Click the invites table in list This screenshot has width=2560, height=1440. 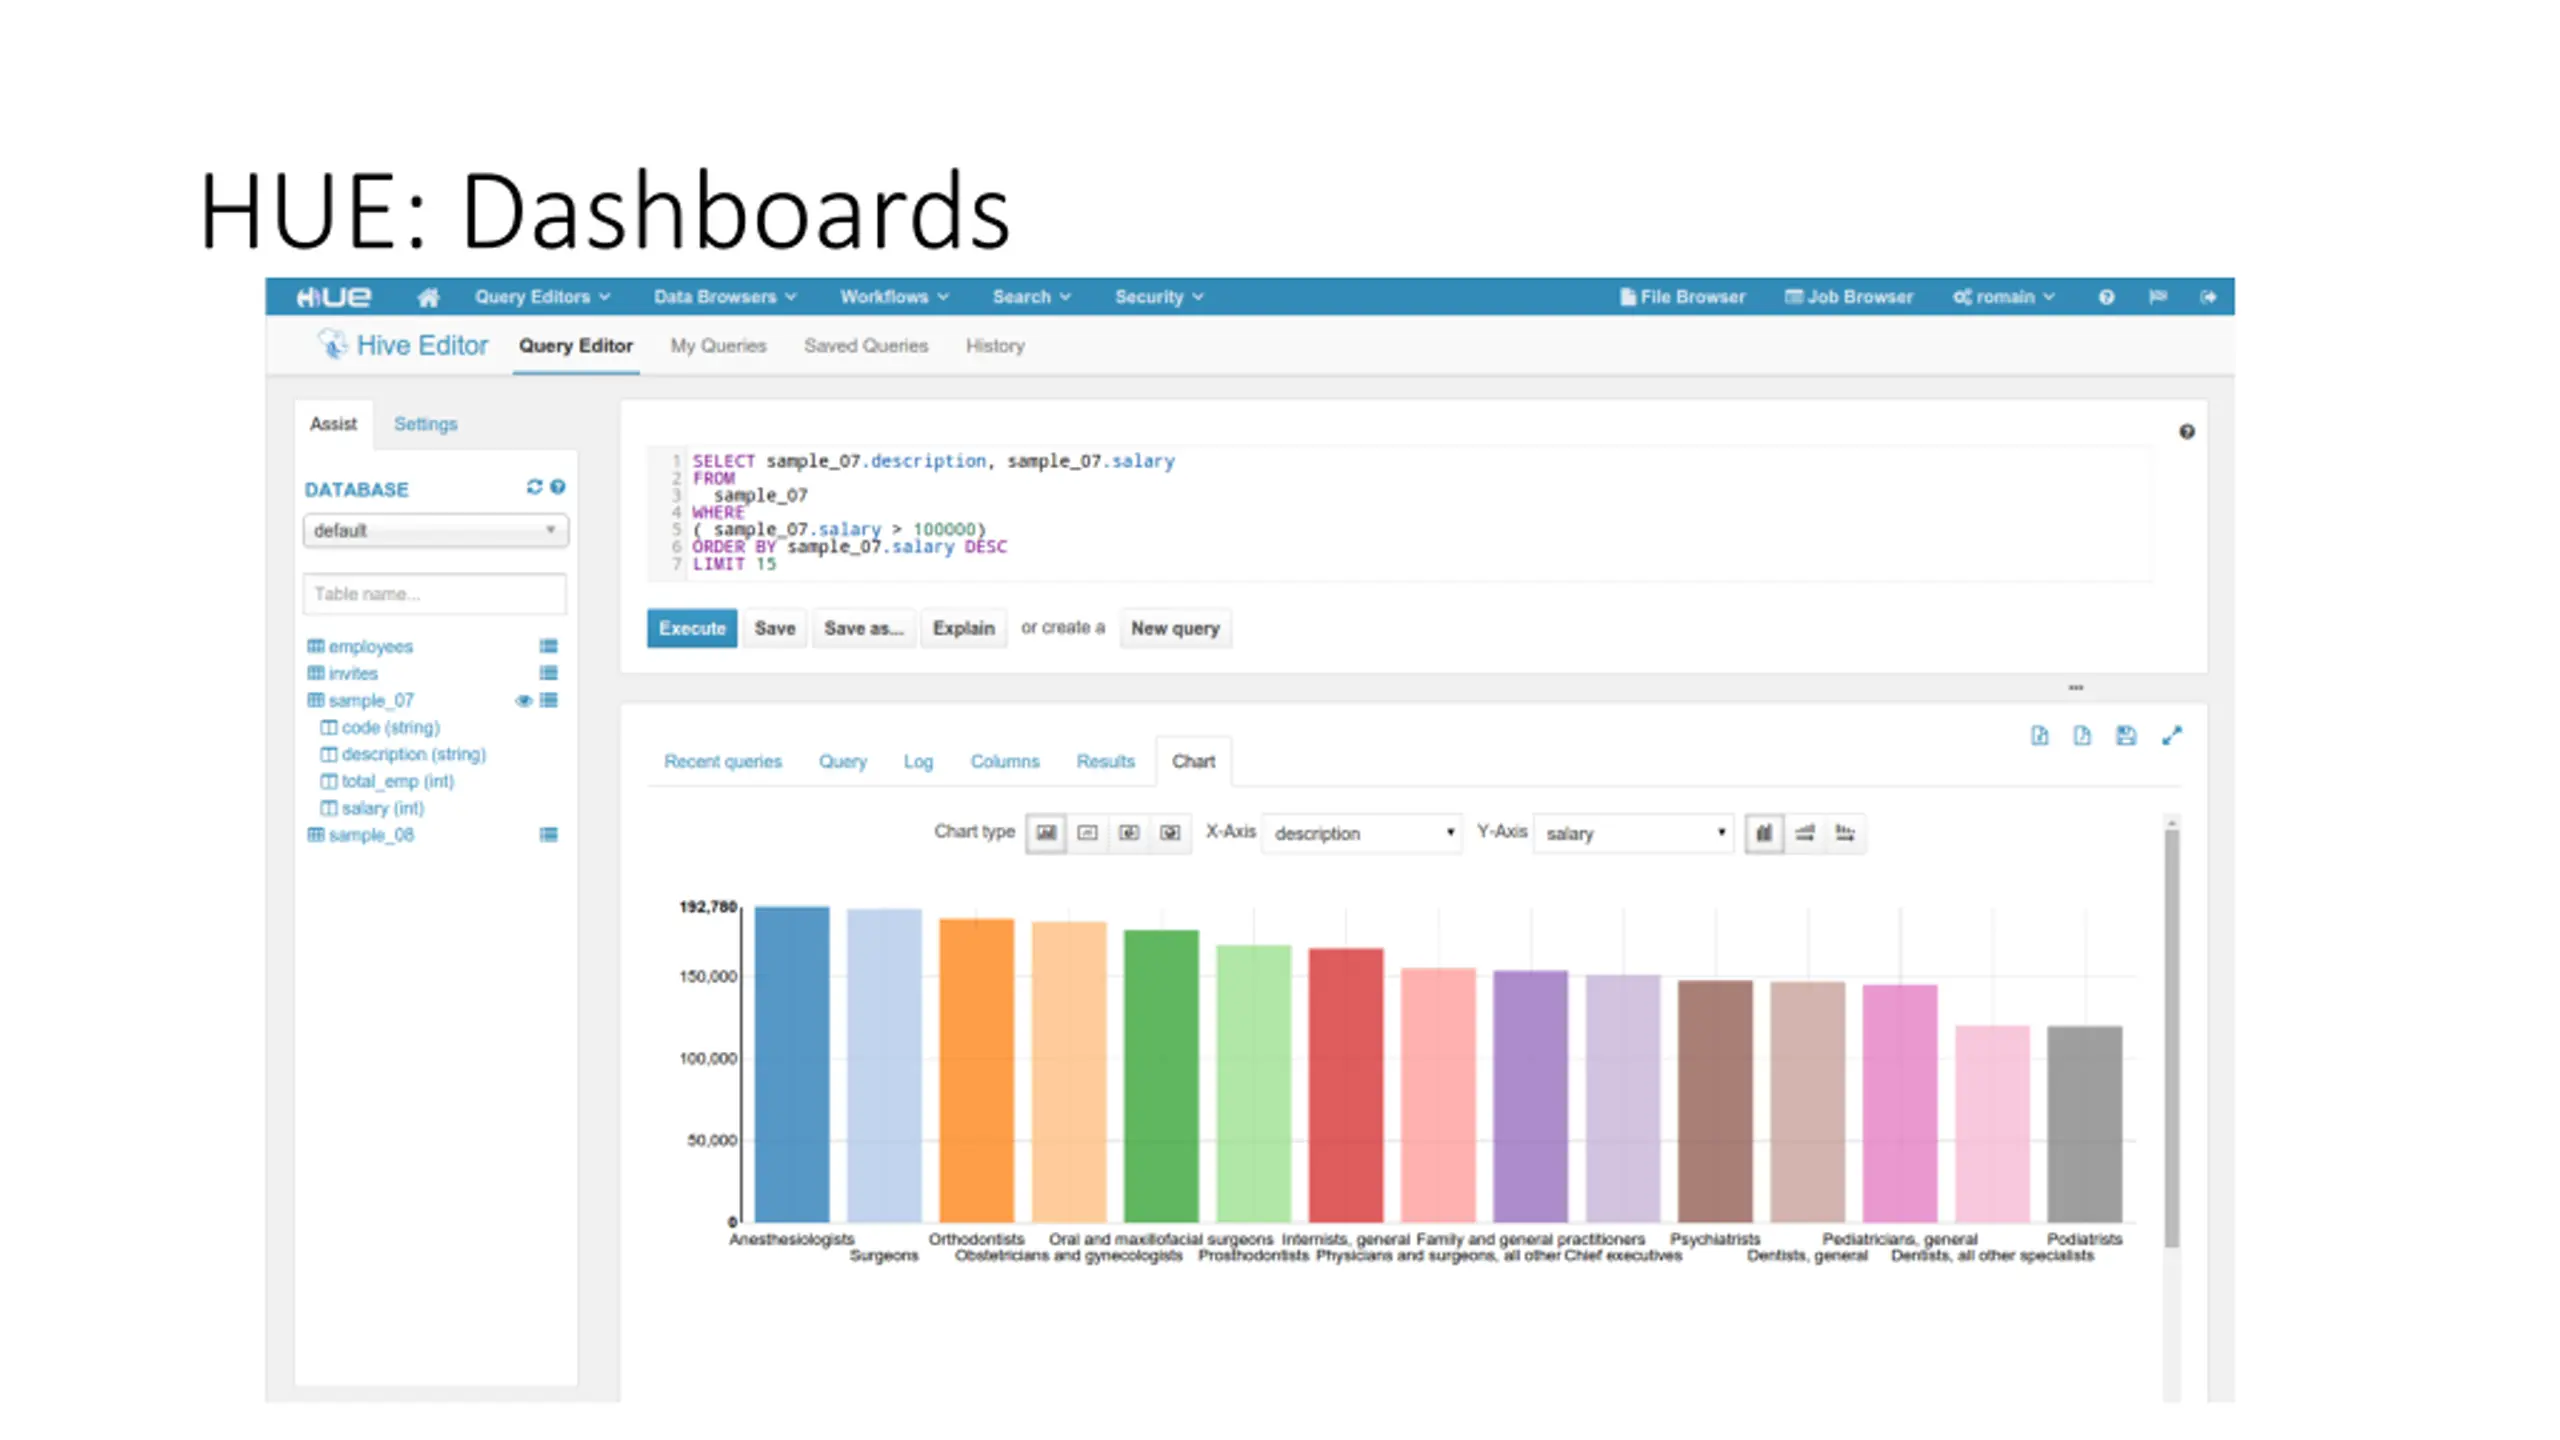click(352, 674)
